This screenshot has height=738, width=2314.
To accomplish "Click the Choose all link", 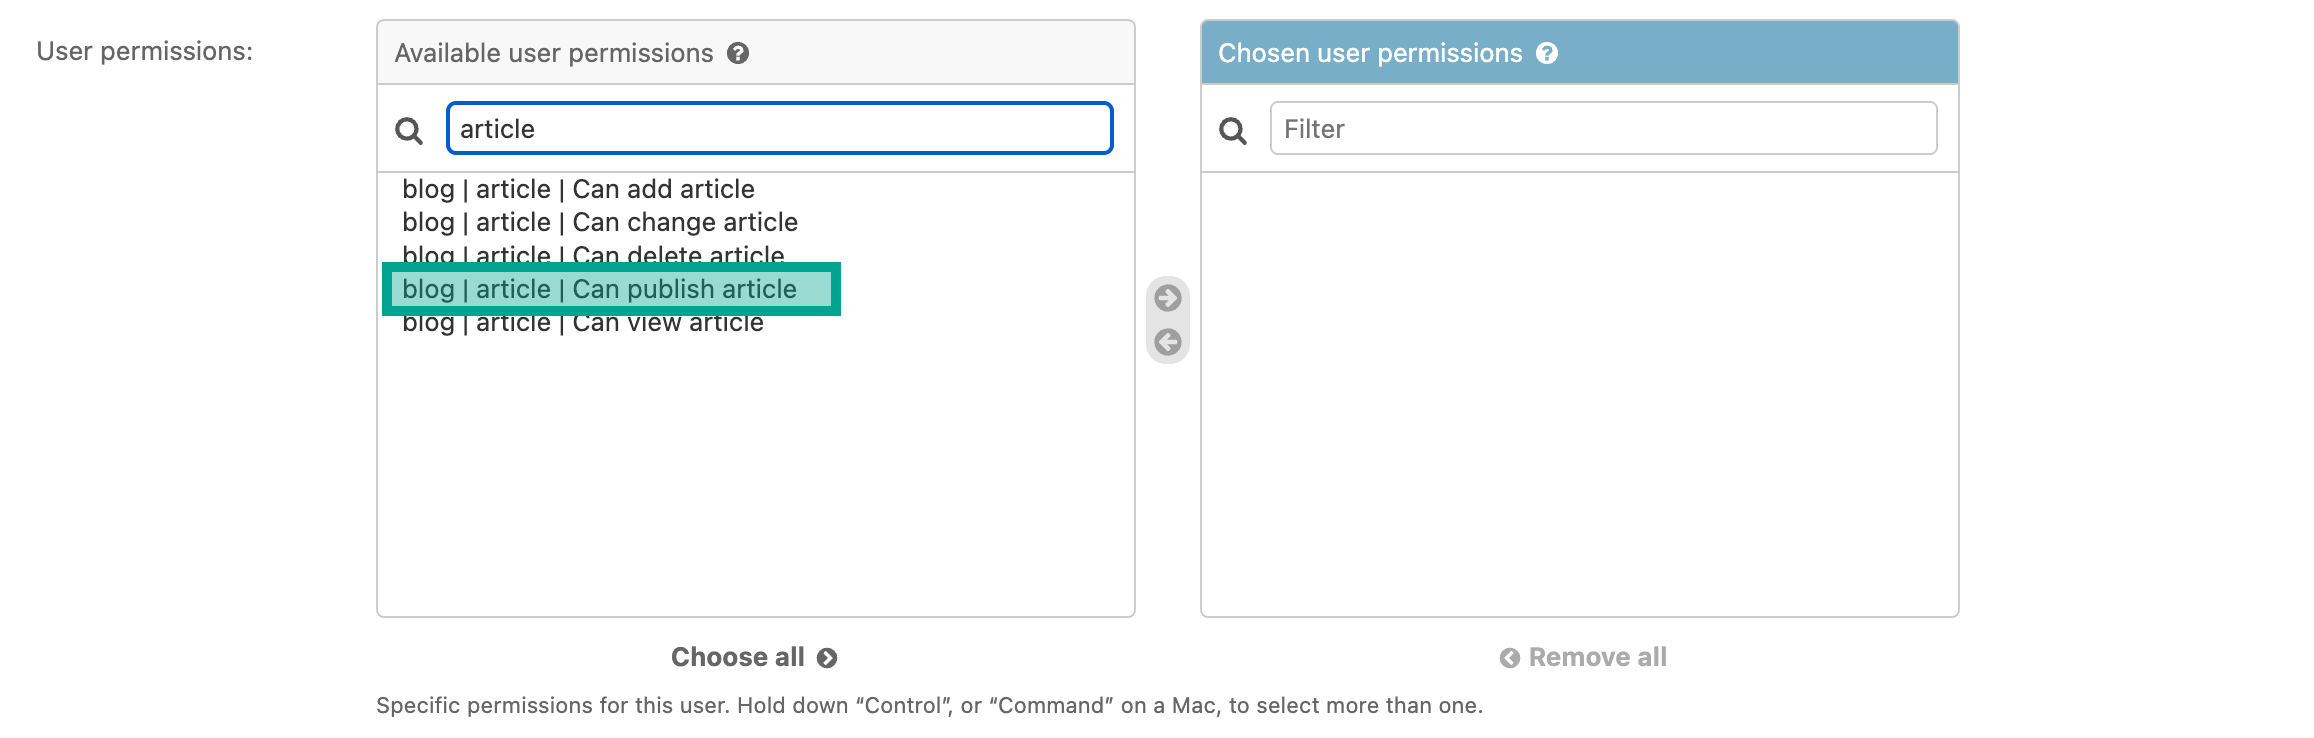I will (737, 657).
